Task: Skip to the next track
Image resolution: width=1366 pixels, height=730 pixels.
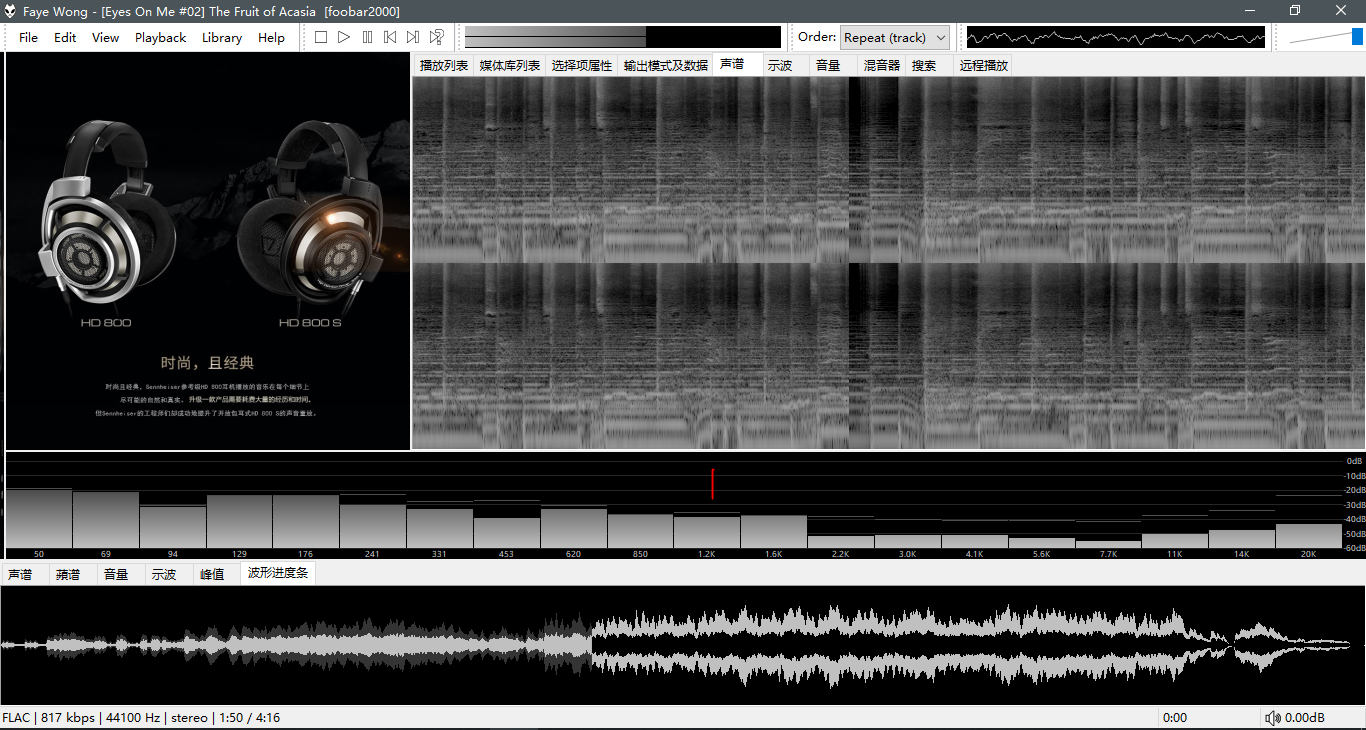Action: [x=413, y=37]
